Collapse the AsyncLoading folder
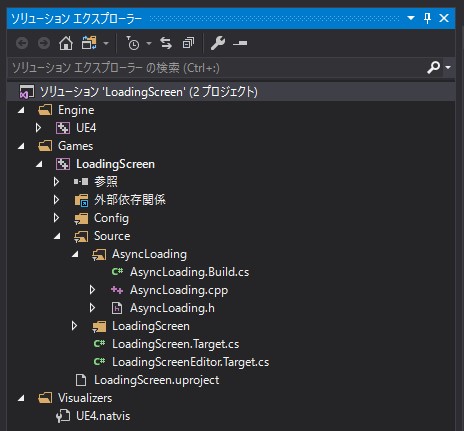This screenshot has width=464, height=431. point(75,254)
